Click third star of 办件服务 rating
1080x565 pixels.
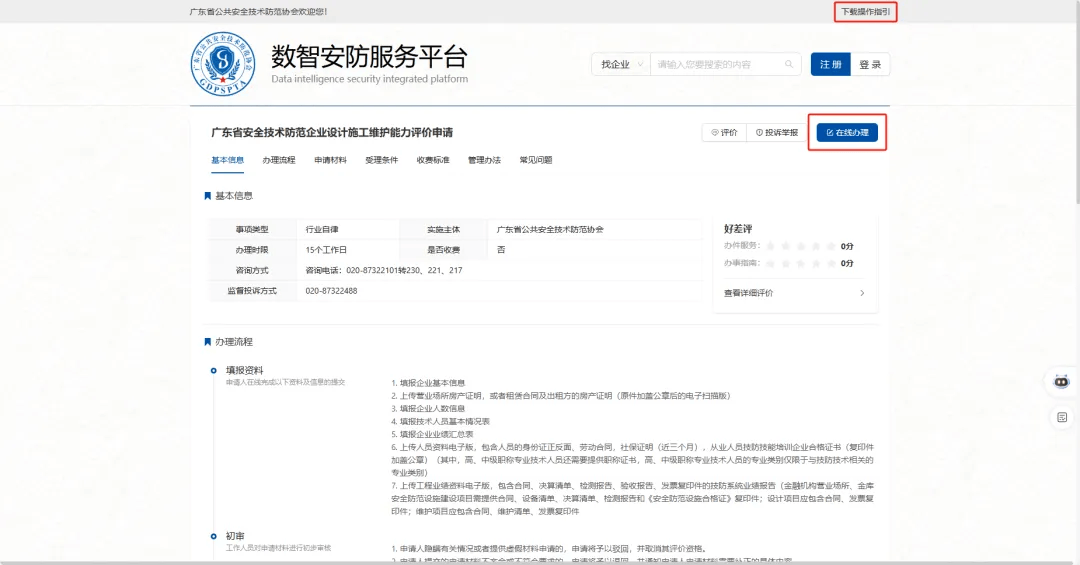pos(801,246)
